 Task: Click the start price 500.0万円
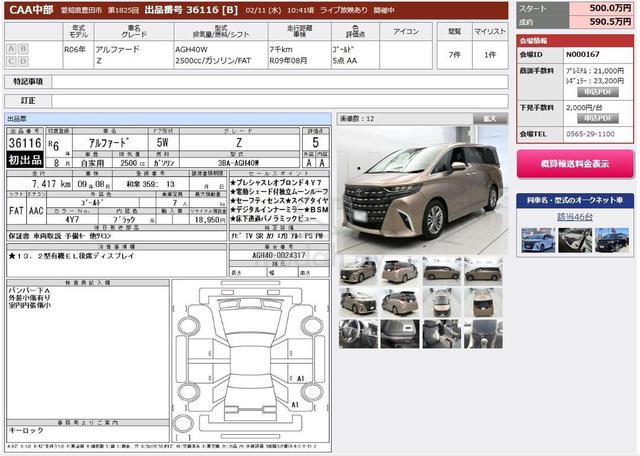pyautogui.click(x=610, y=8)
